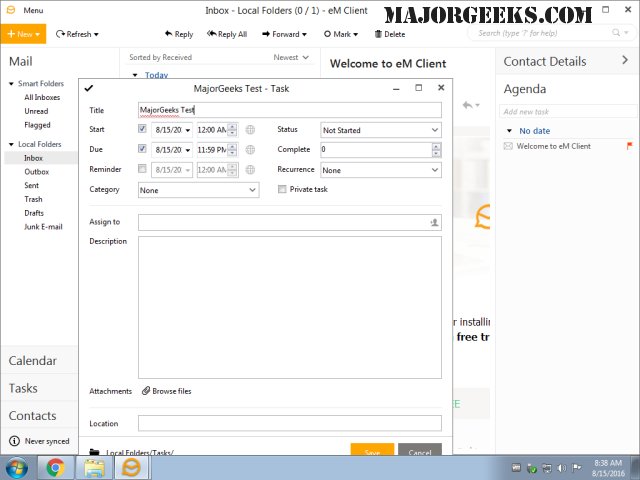This screenshot has height=480, width=640.
Task: Click the contact picker icon in Assign to
Action: point(434,222)
